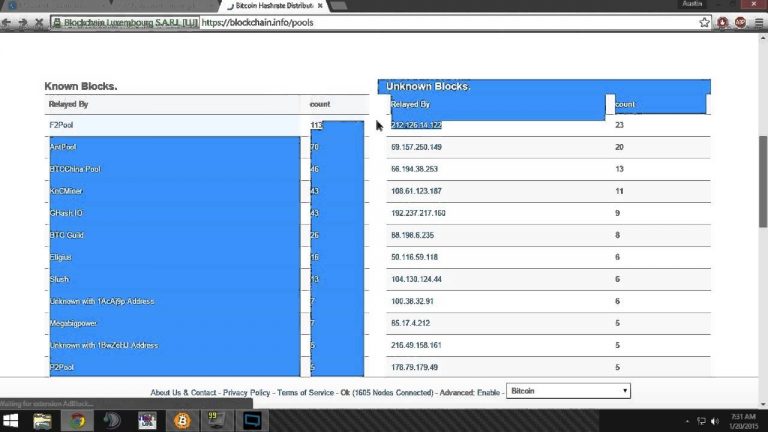Click the browser back arrow
768x432 pixels.
[x=7, y=23]
